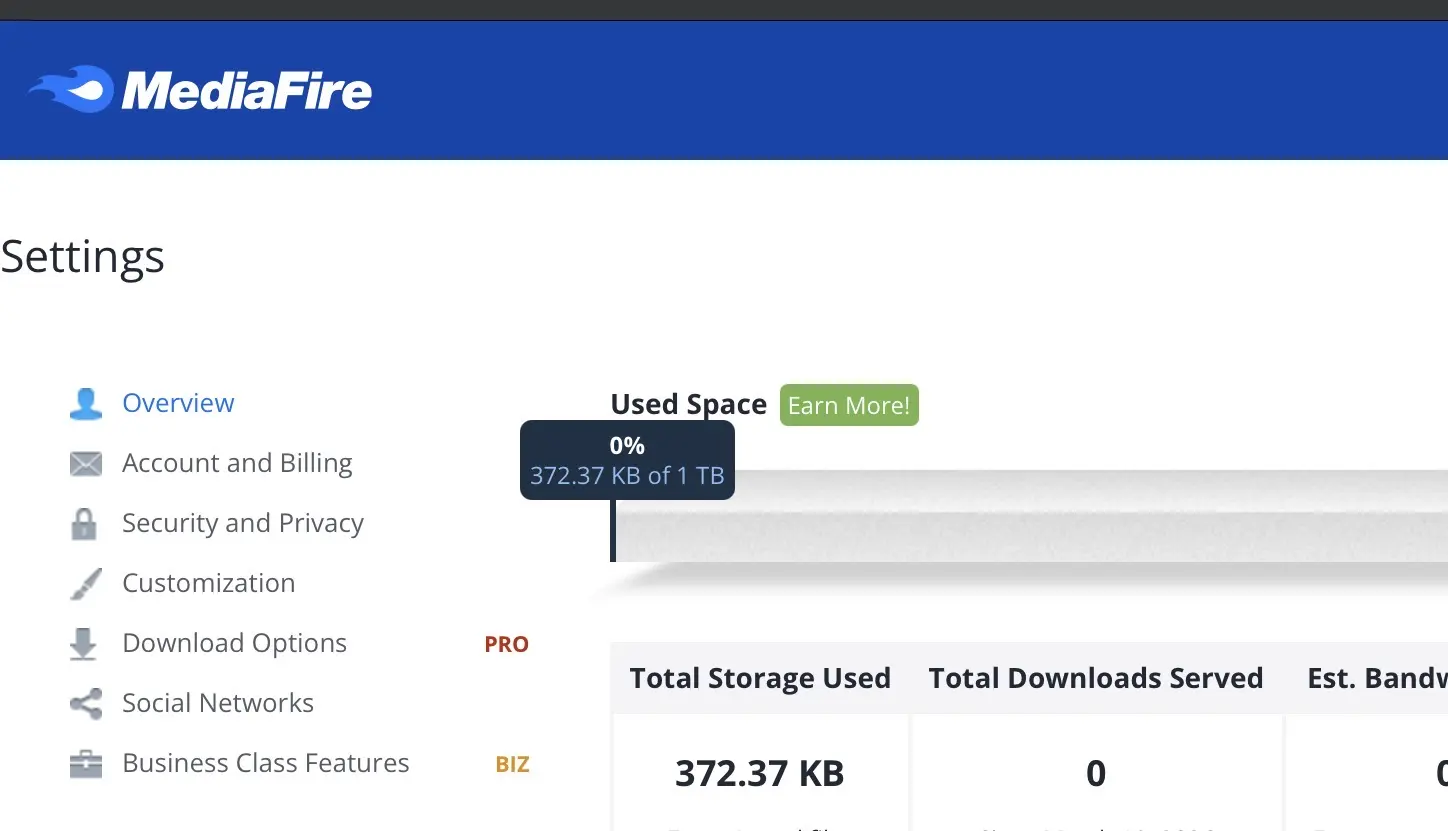Screen dimensions: 1448x831
Task: Select Social Networks menu item
Action: tap(218, 703)
